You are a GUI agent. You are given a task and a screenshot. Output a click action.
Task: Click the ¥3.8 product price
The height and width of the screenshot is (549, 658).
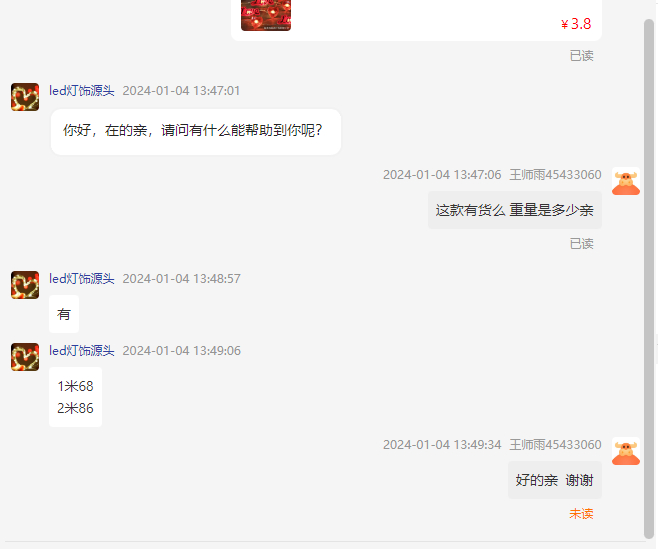[x=576, y=24]
